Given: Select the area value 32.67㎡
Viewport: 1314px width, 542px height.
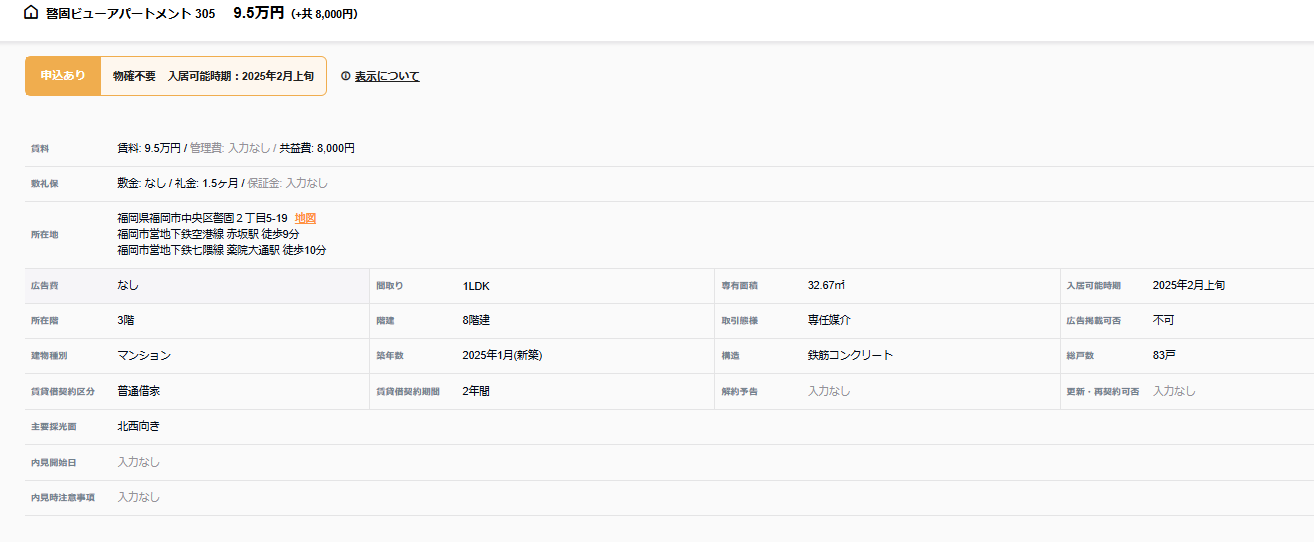Looking at the screenshot, I should coord(827,285).
